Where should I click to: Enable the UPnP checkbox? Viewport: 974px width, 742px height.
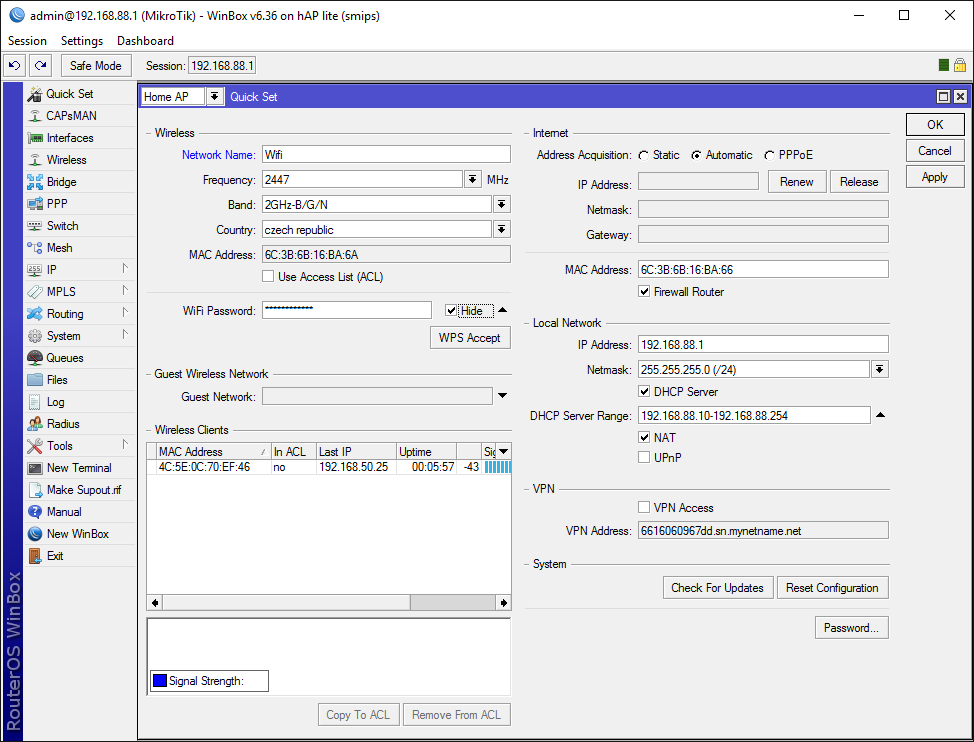pos(645,458)
